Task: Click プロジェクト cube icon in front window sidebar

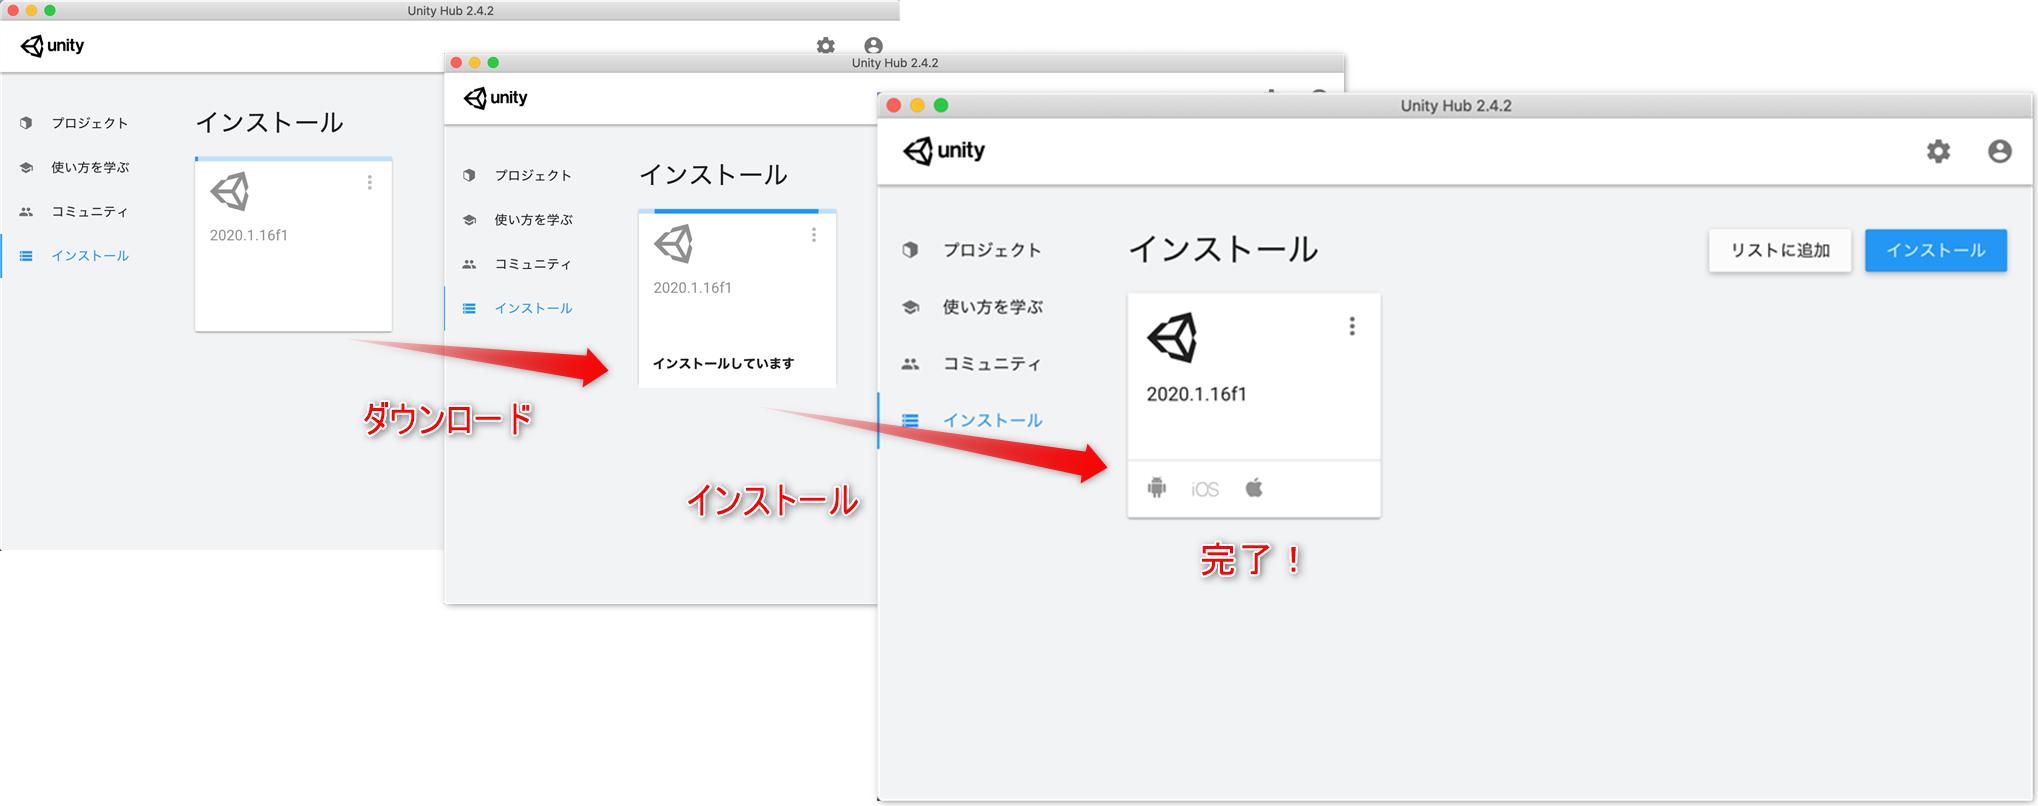Action: pyautogui.click(x=910, y=250)
